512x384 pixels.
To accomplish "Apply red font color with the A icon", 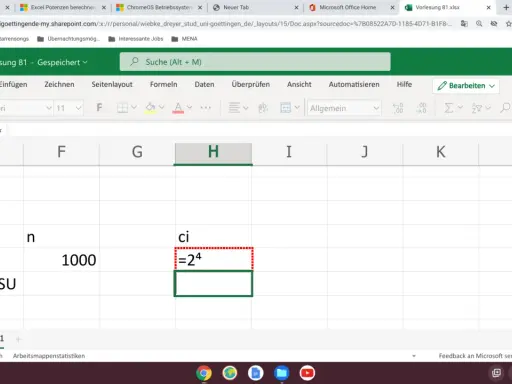I will pos(178,108).
